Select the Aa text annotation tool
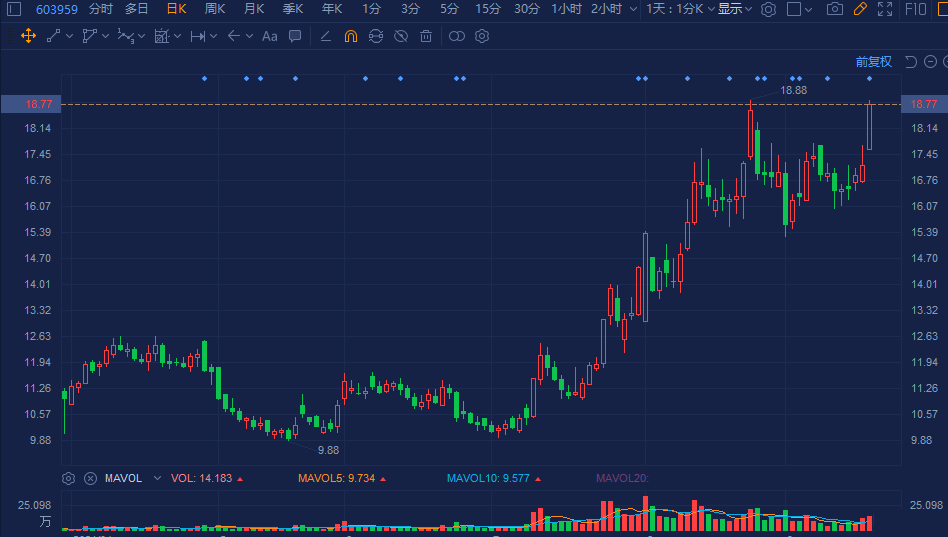Screen dimensions: 948x537 click(270, 36)
